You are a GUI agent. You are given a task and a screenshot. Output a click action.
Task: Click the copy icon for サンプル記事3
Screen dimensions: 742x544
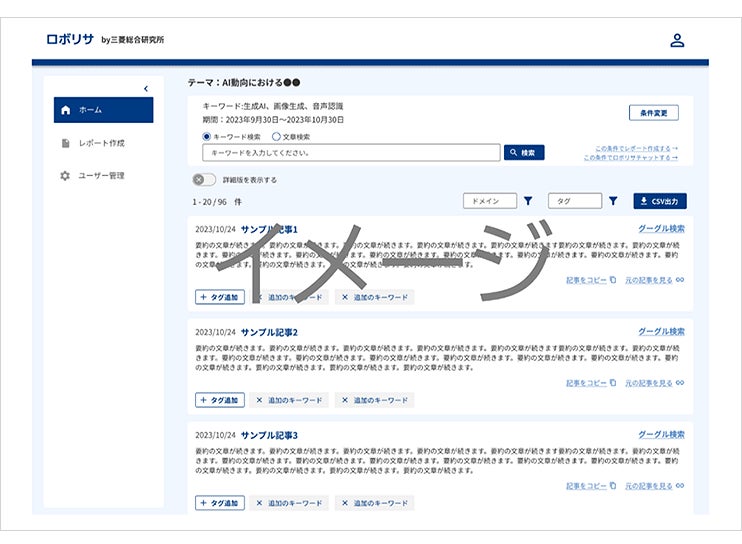[613, 485]
